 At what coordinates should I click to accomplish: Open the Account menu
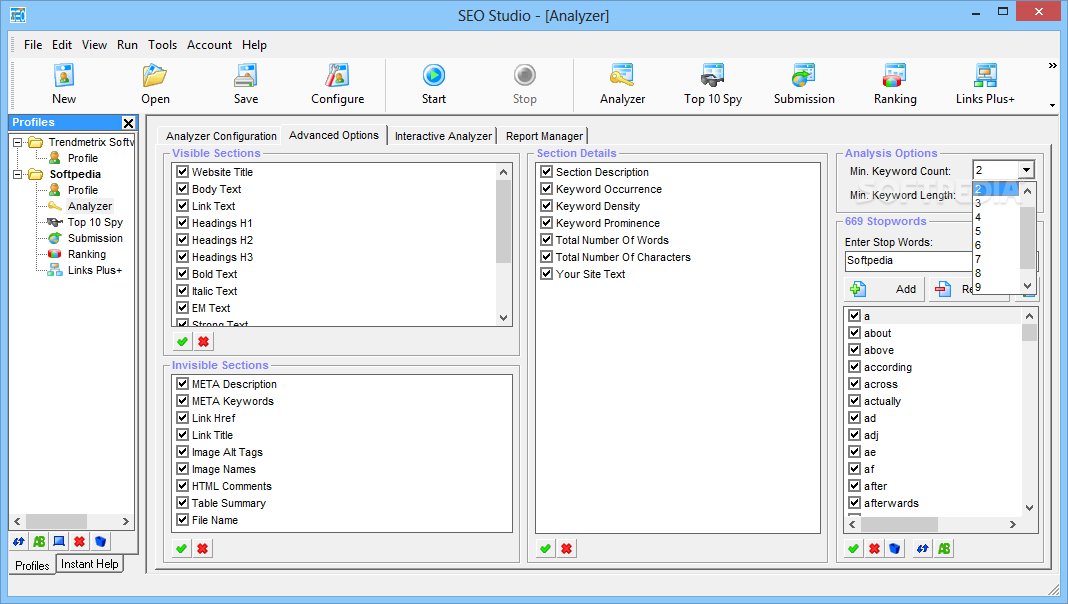(210, 45)
